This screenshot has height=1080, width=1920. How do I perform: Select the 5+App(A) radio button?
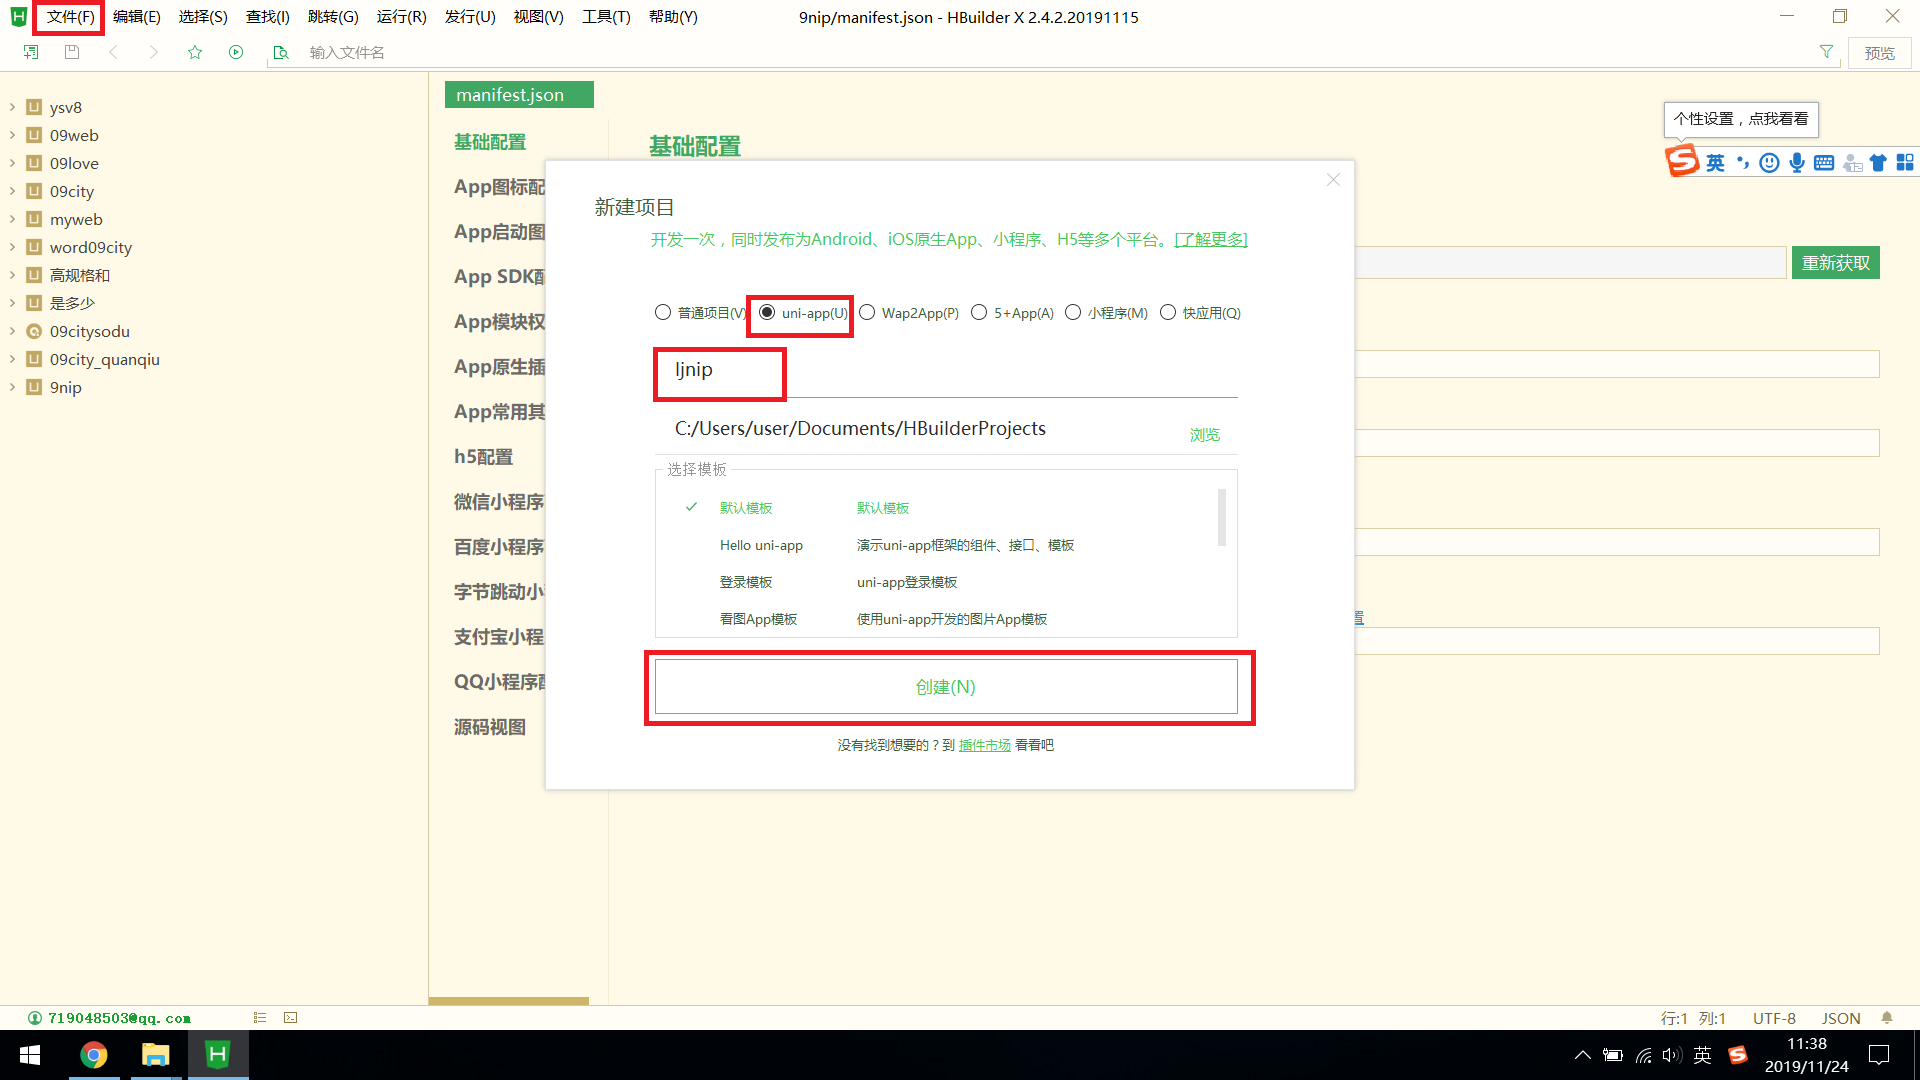pyautogui.click(x=979, y=312)
